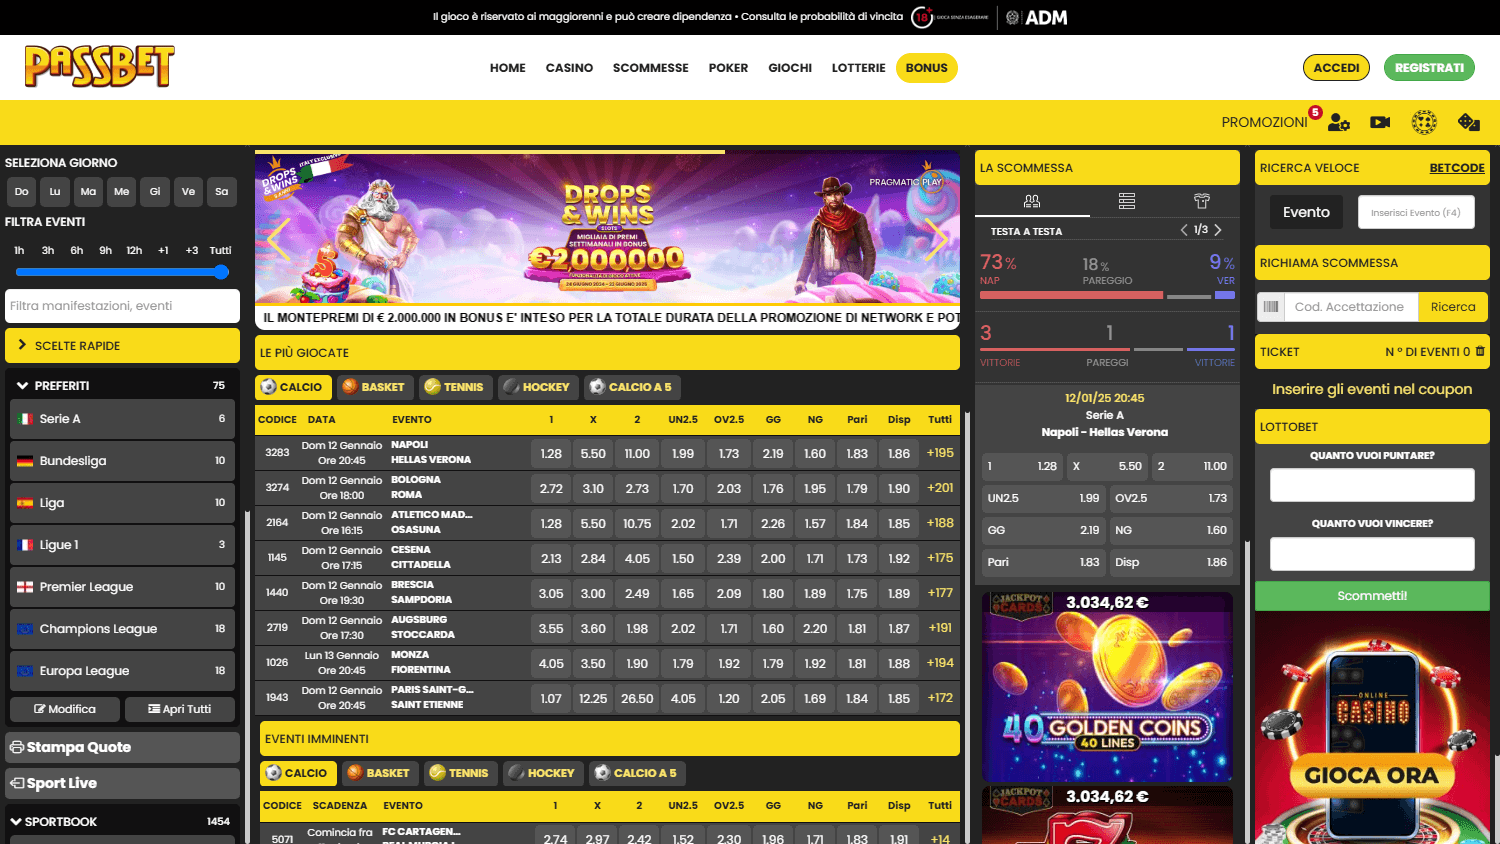Screen dimensions: 1500x844
Task: Expand all markets +175 for Cesena-Cittadella
Action: [x=940, y=558]
